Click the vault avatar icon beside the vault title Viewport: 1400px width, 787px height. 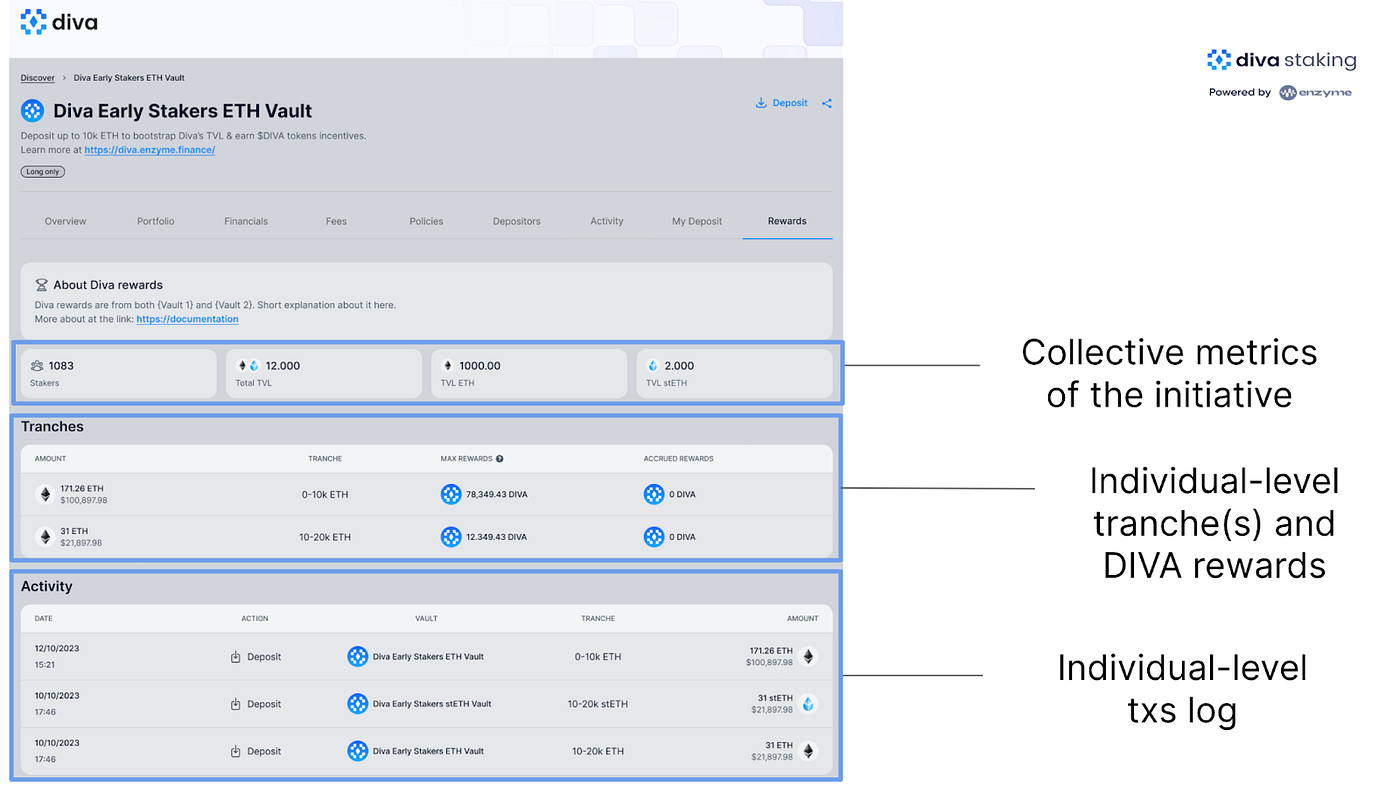32,110
